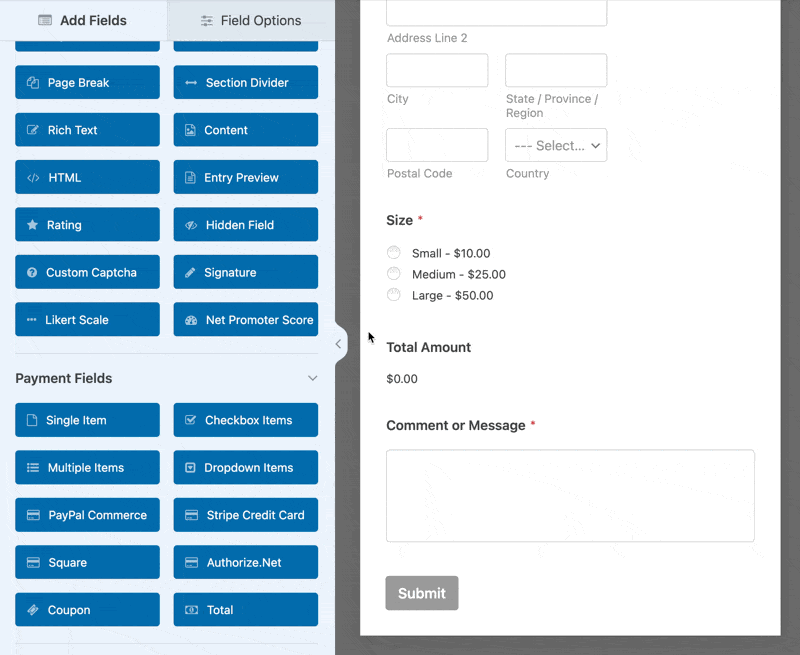Add the HTML code field
800x655 pixels.
pyautogui.click(x=87, y=178)
